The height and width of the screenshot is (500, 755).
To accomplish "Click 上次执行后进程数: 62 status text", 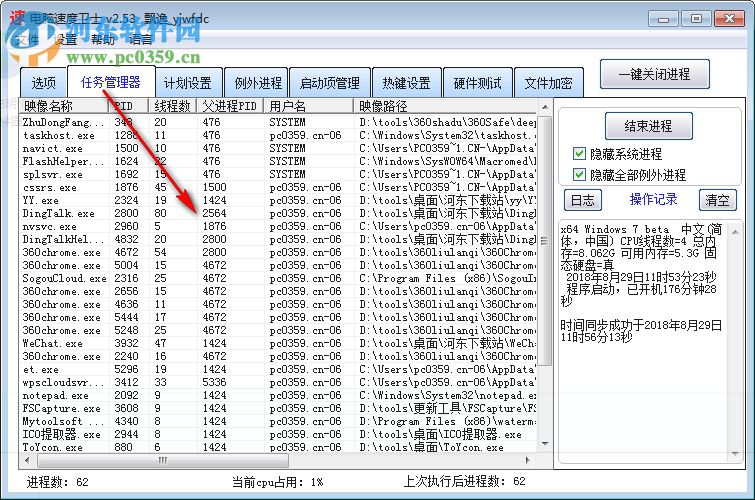I will pyautogui.click(x=465, y=481).
